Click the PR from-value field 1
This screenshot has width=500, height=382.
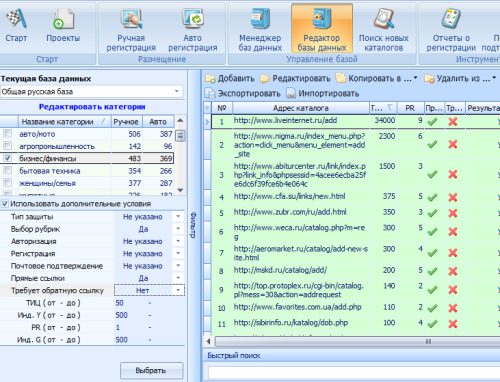pos(130,328)
